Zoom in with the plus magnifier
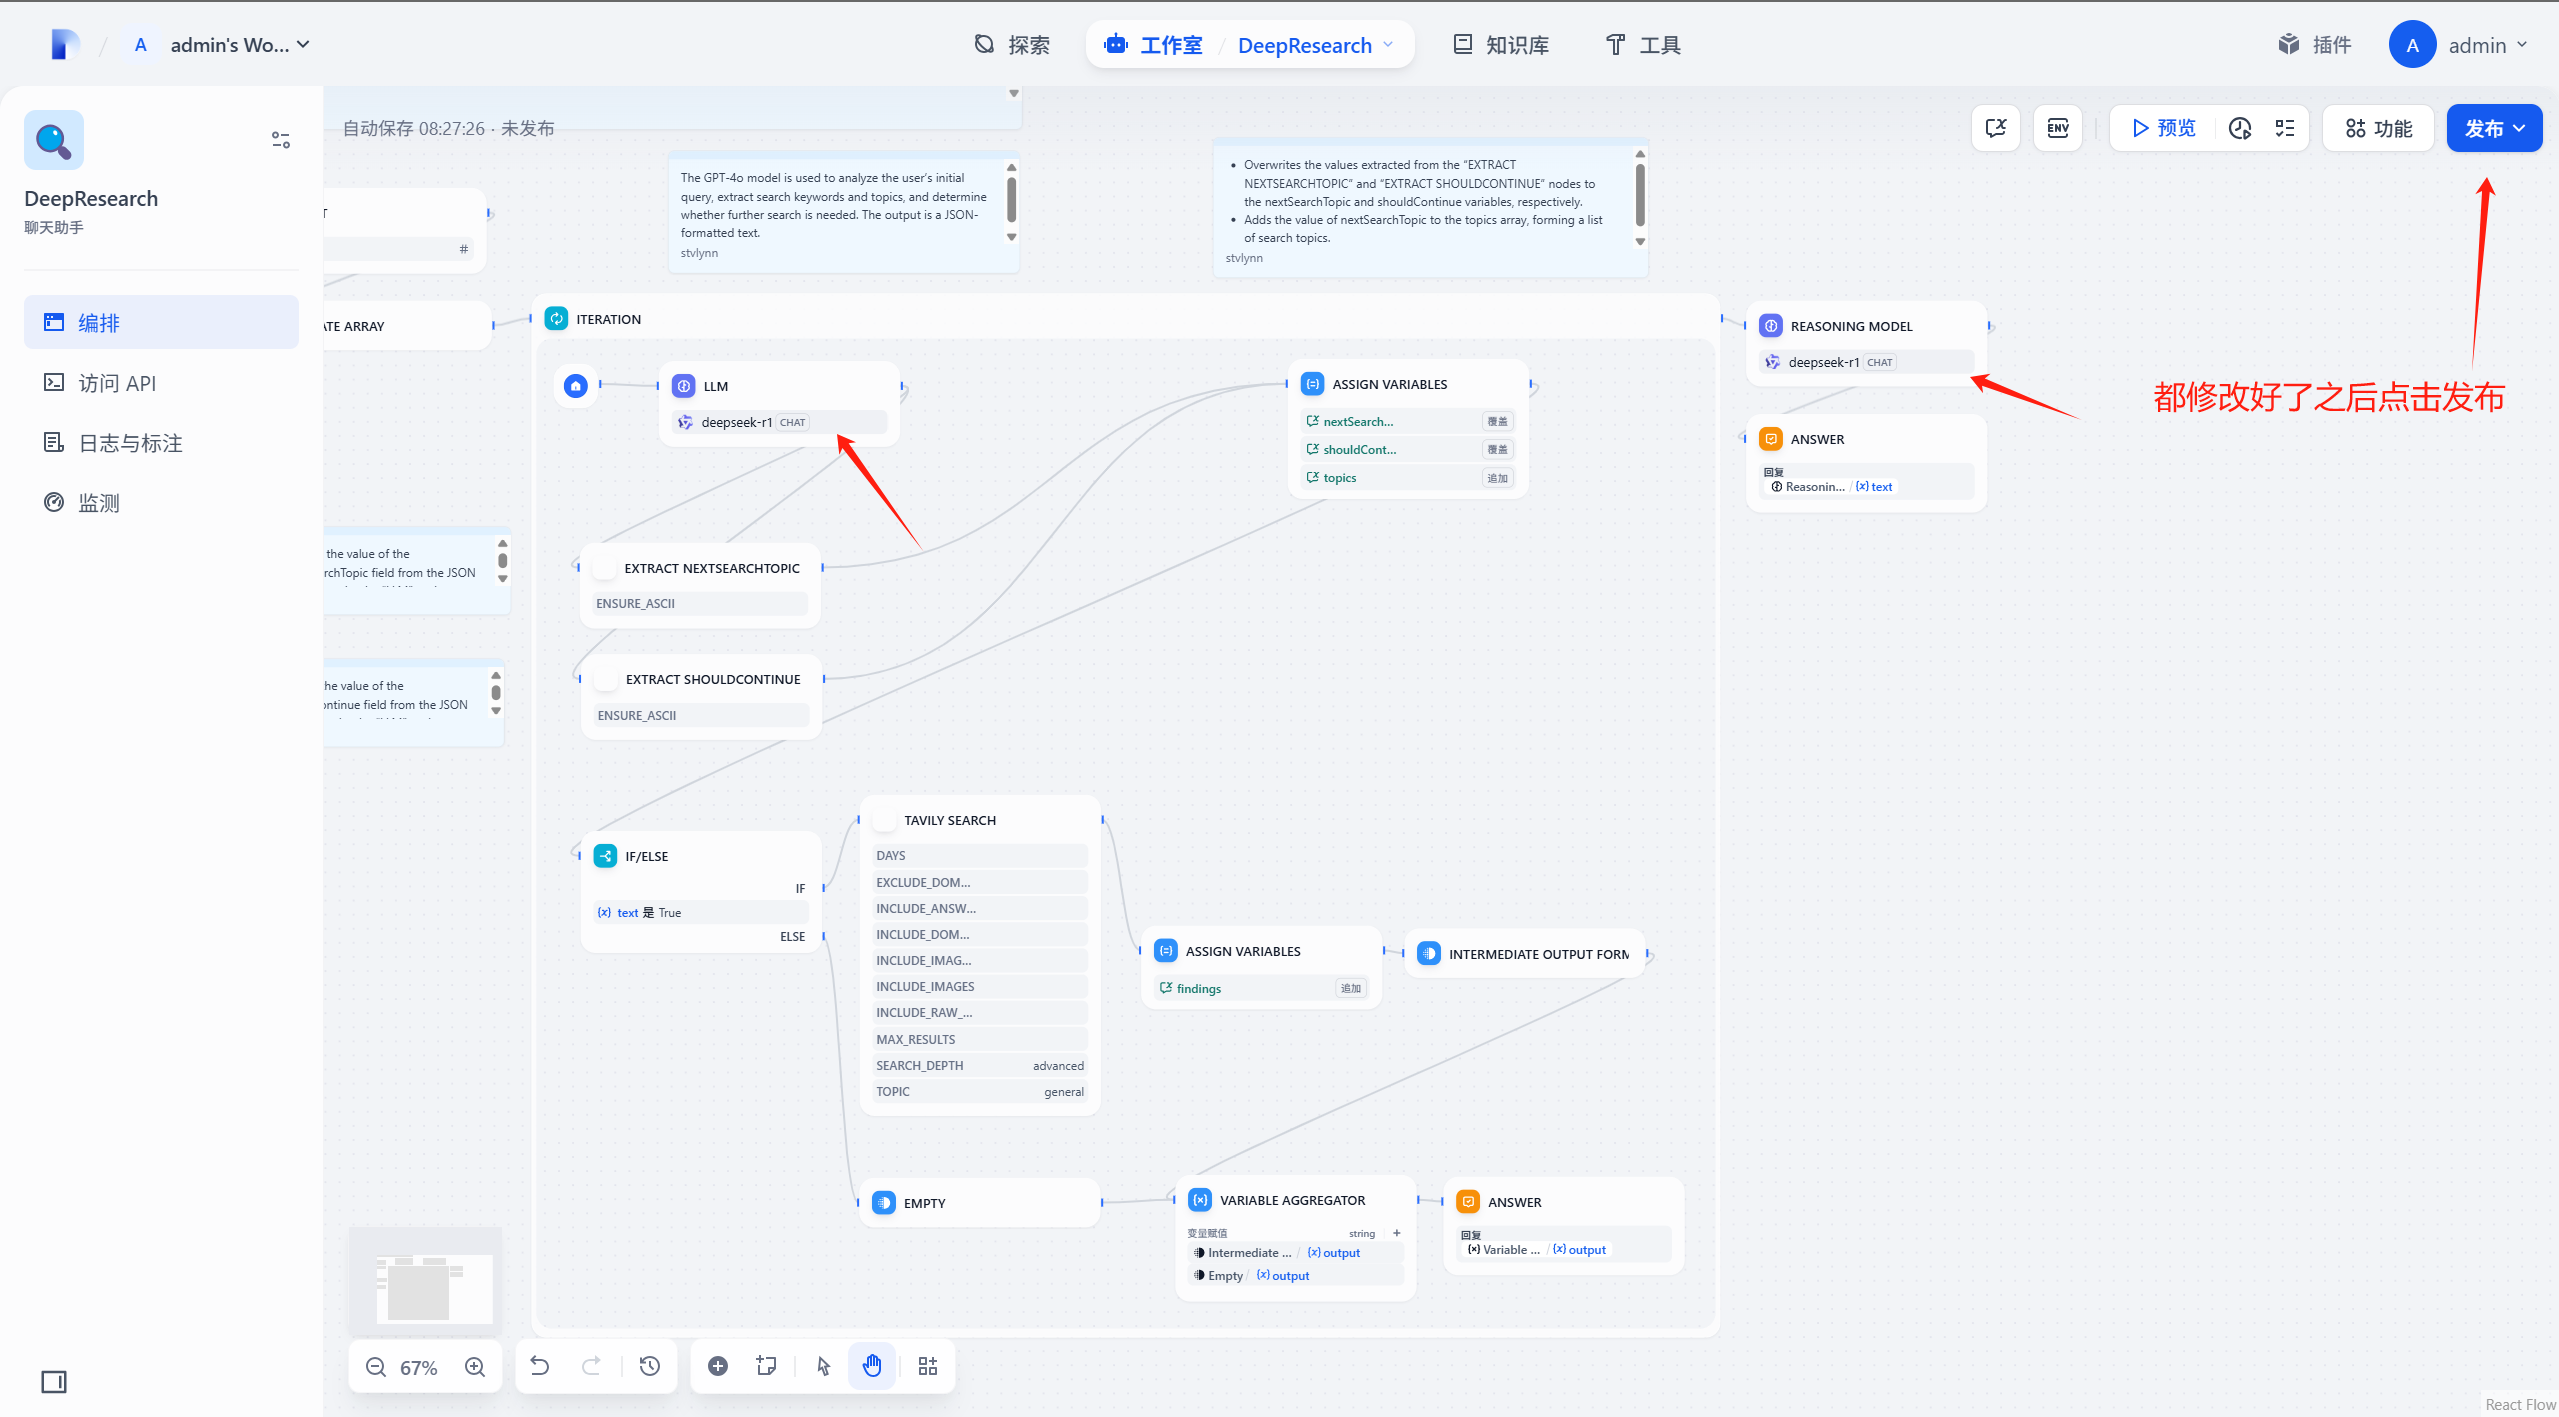Viewport: 2559px width, 1417px height. tap(475, 1367)
